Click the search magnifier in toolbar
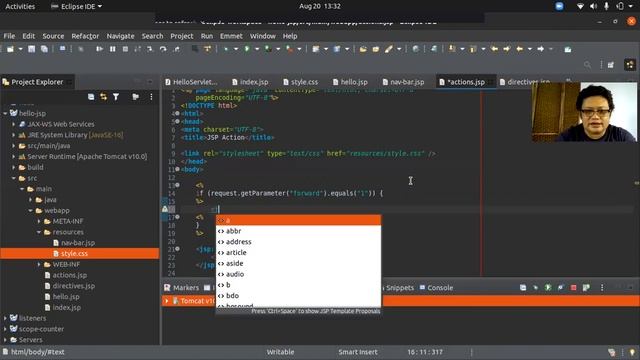 tap(587, 65)
